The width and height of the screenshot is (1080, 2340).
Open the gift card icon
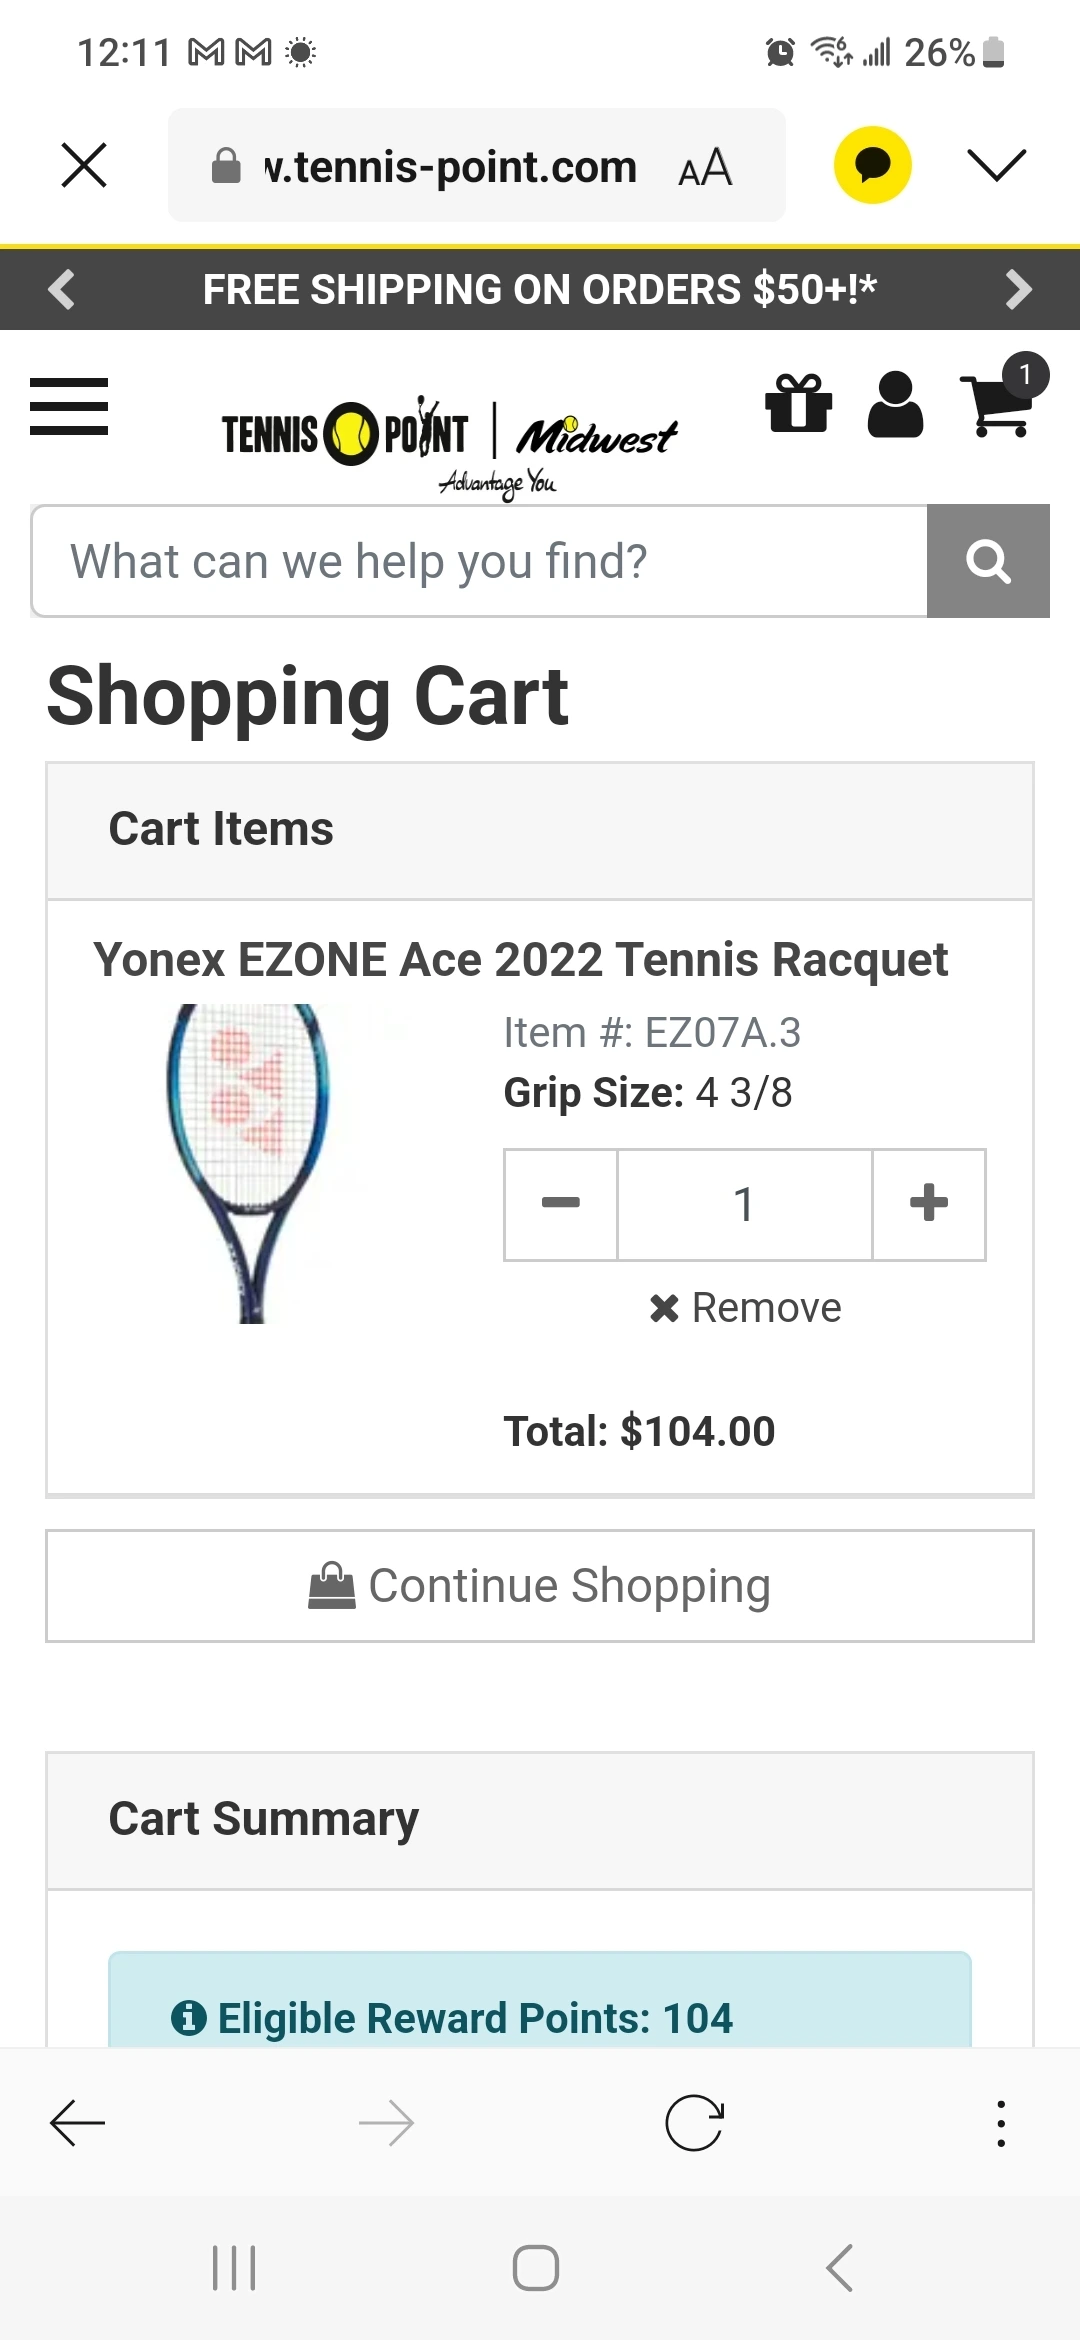pos(798,403)
